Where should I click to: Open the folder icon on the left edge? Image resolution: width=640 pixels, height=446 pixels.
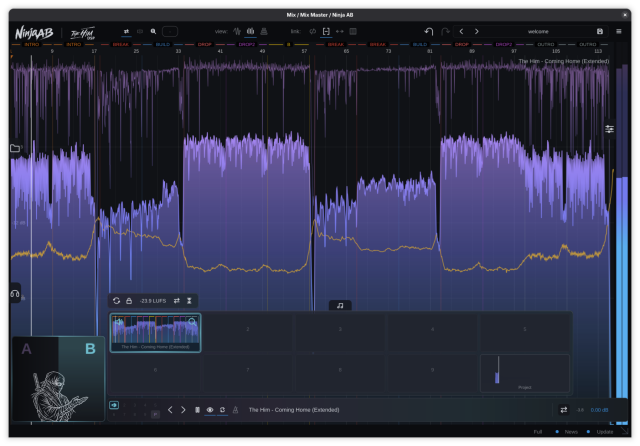point(15,148)
